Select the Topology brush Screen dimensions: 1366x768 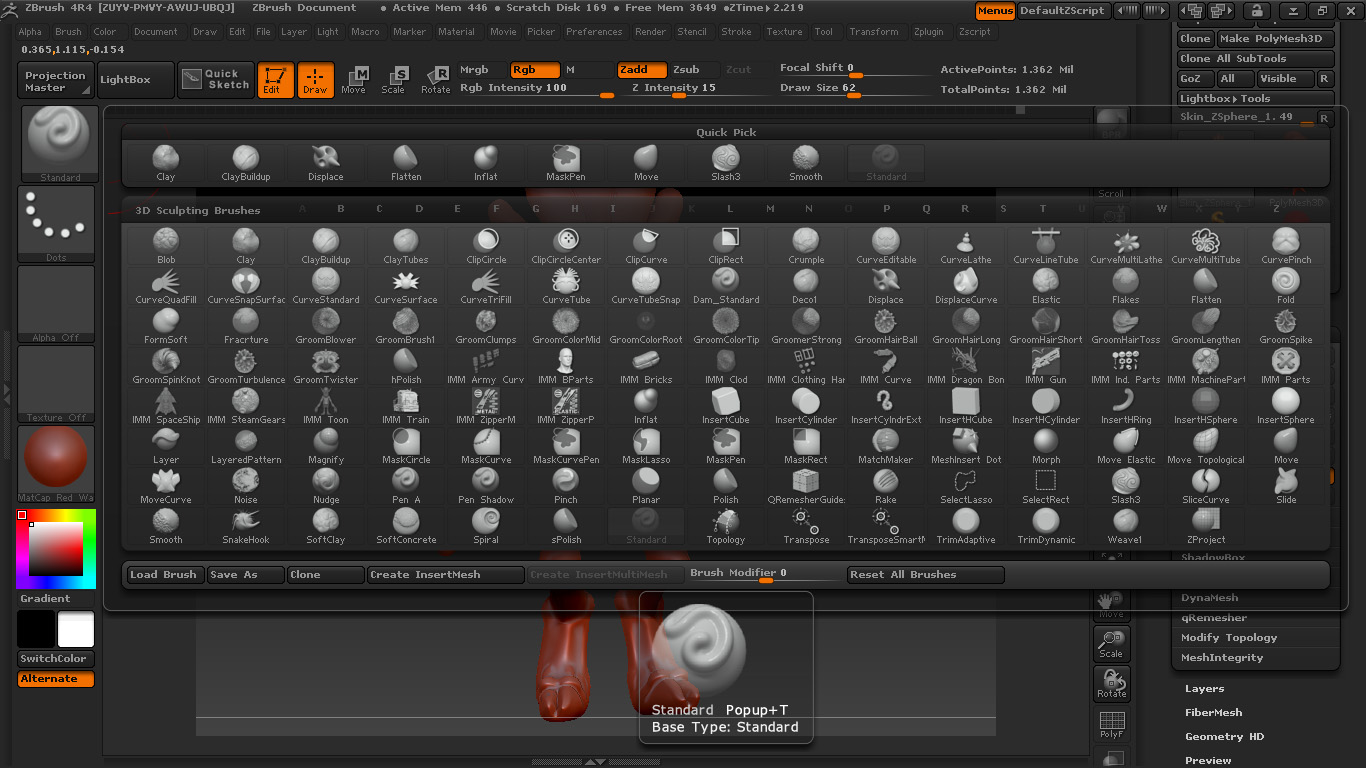tap(726, 526)
